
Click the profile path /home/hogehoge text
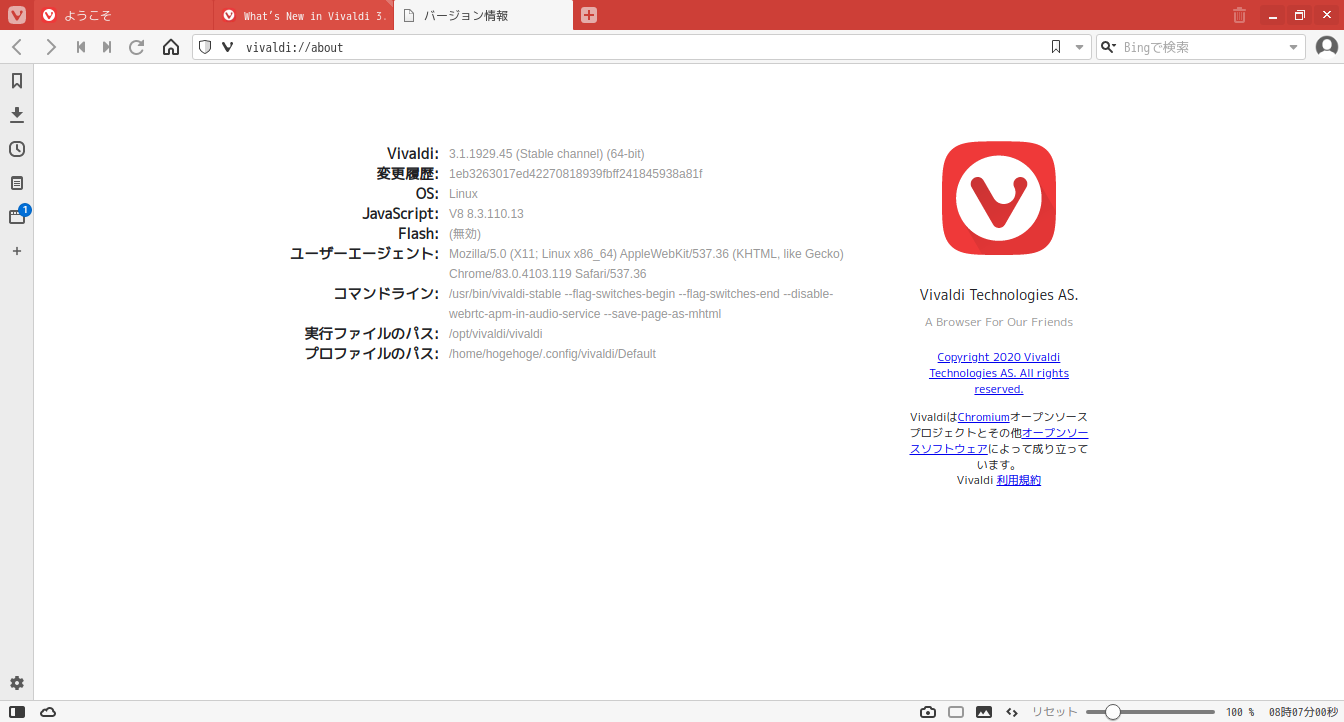click(552, 354)
